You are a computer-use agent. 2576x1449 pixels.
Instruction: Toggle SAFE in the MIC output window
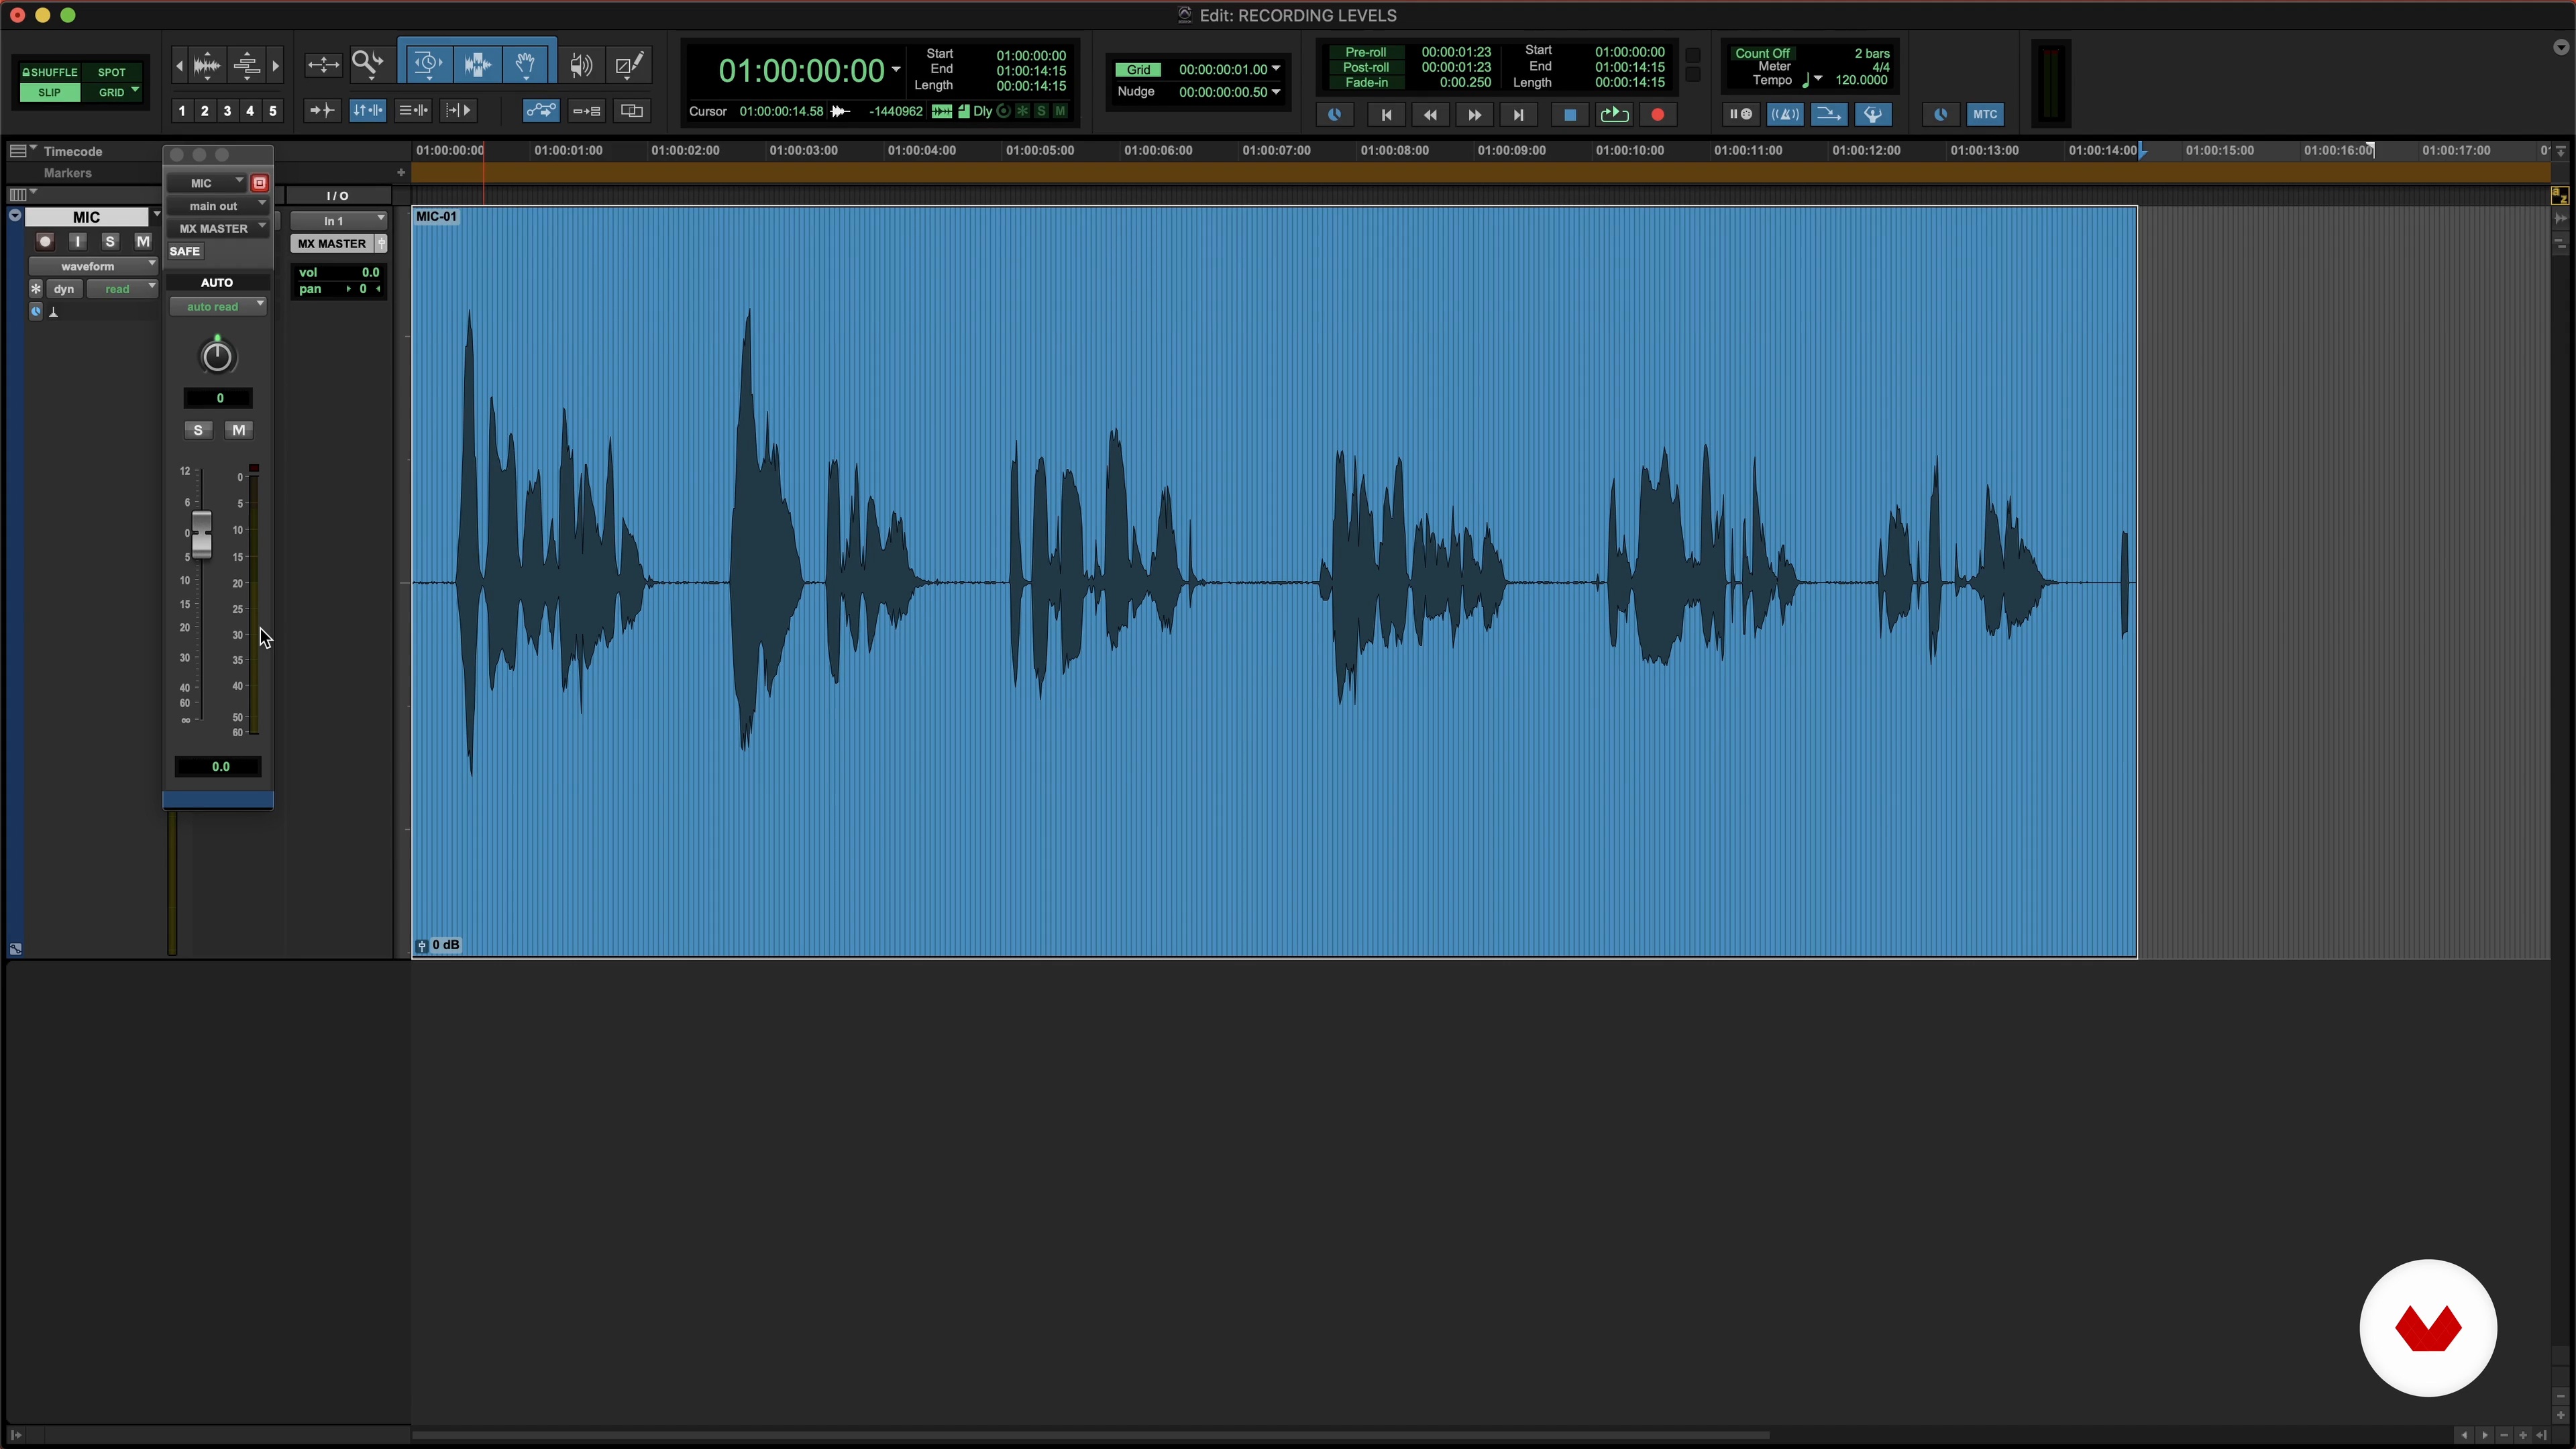tap(185, 251)
